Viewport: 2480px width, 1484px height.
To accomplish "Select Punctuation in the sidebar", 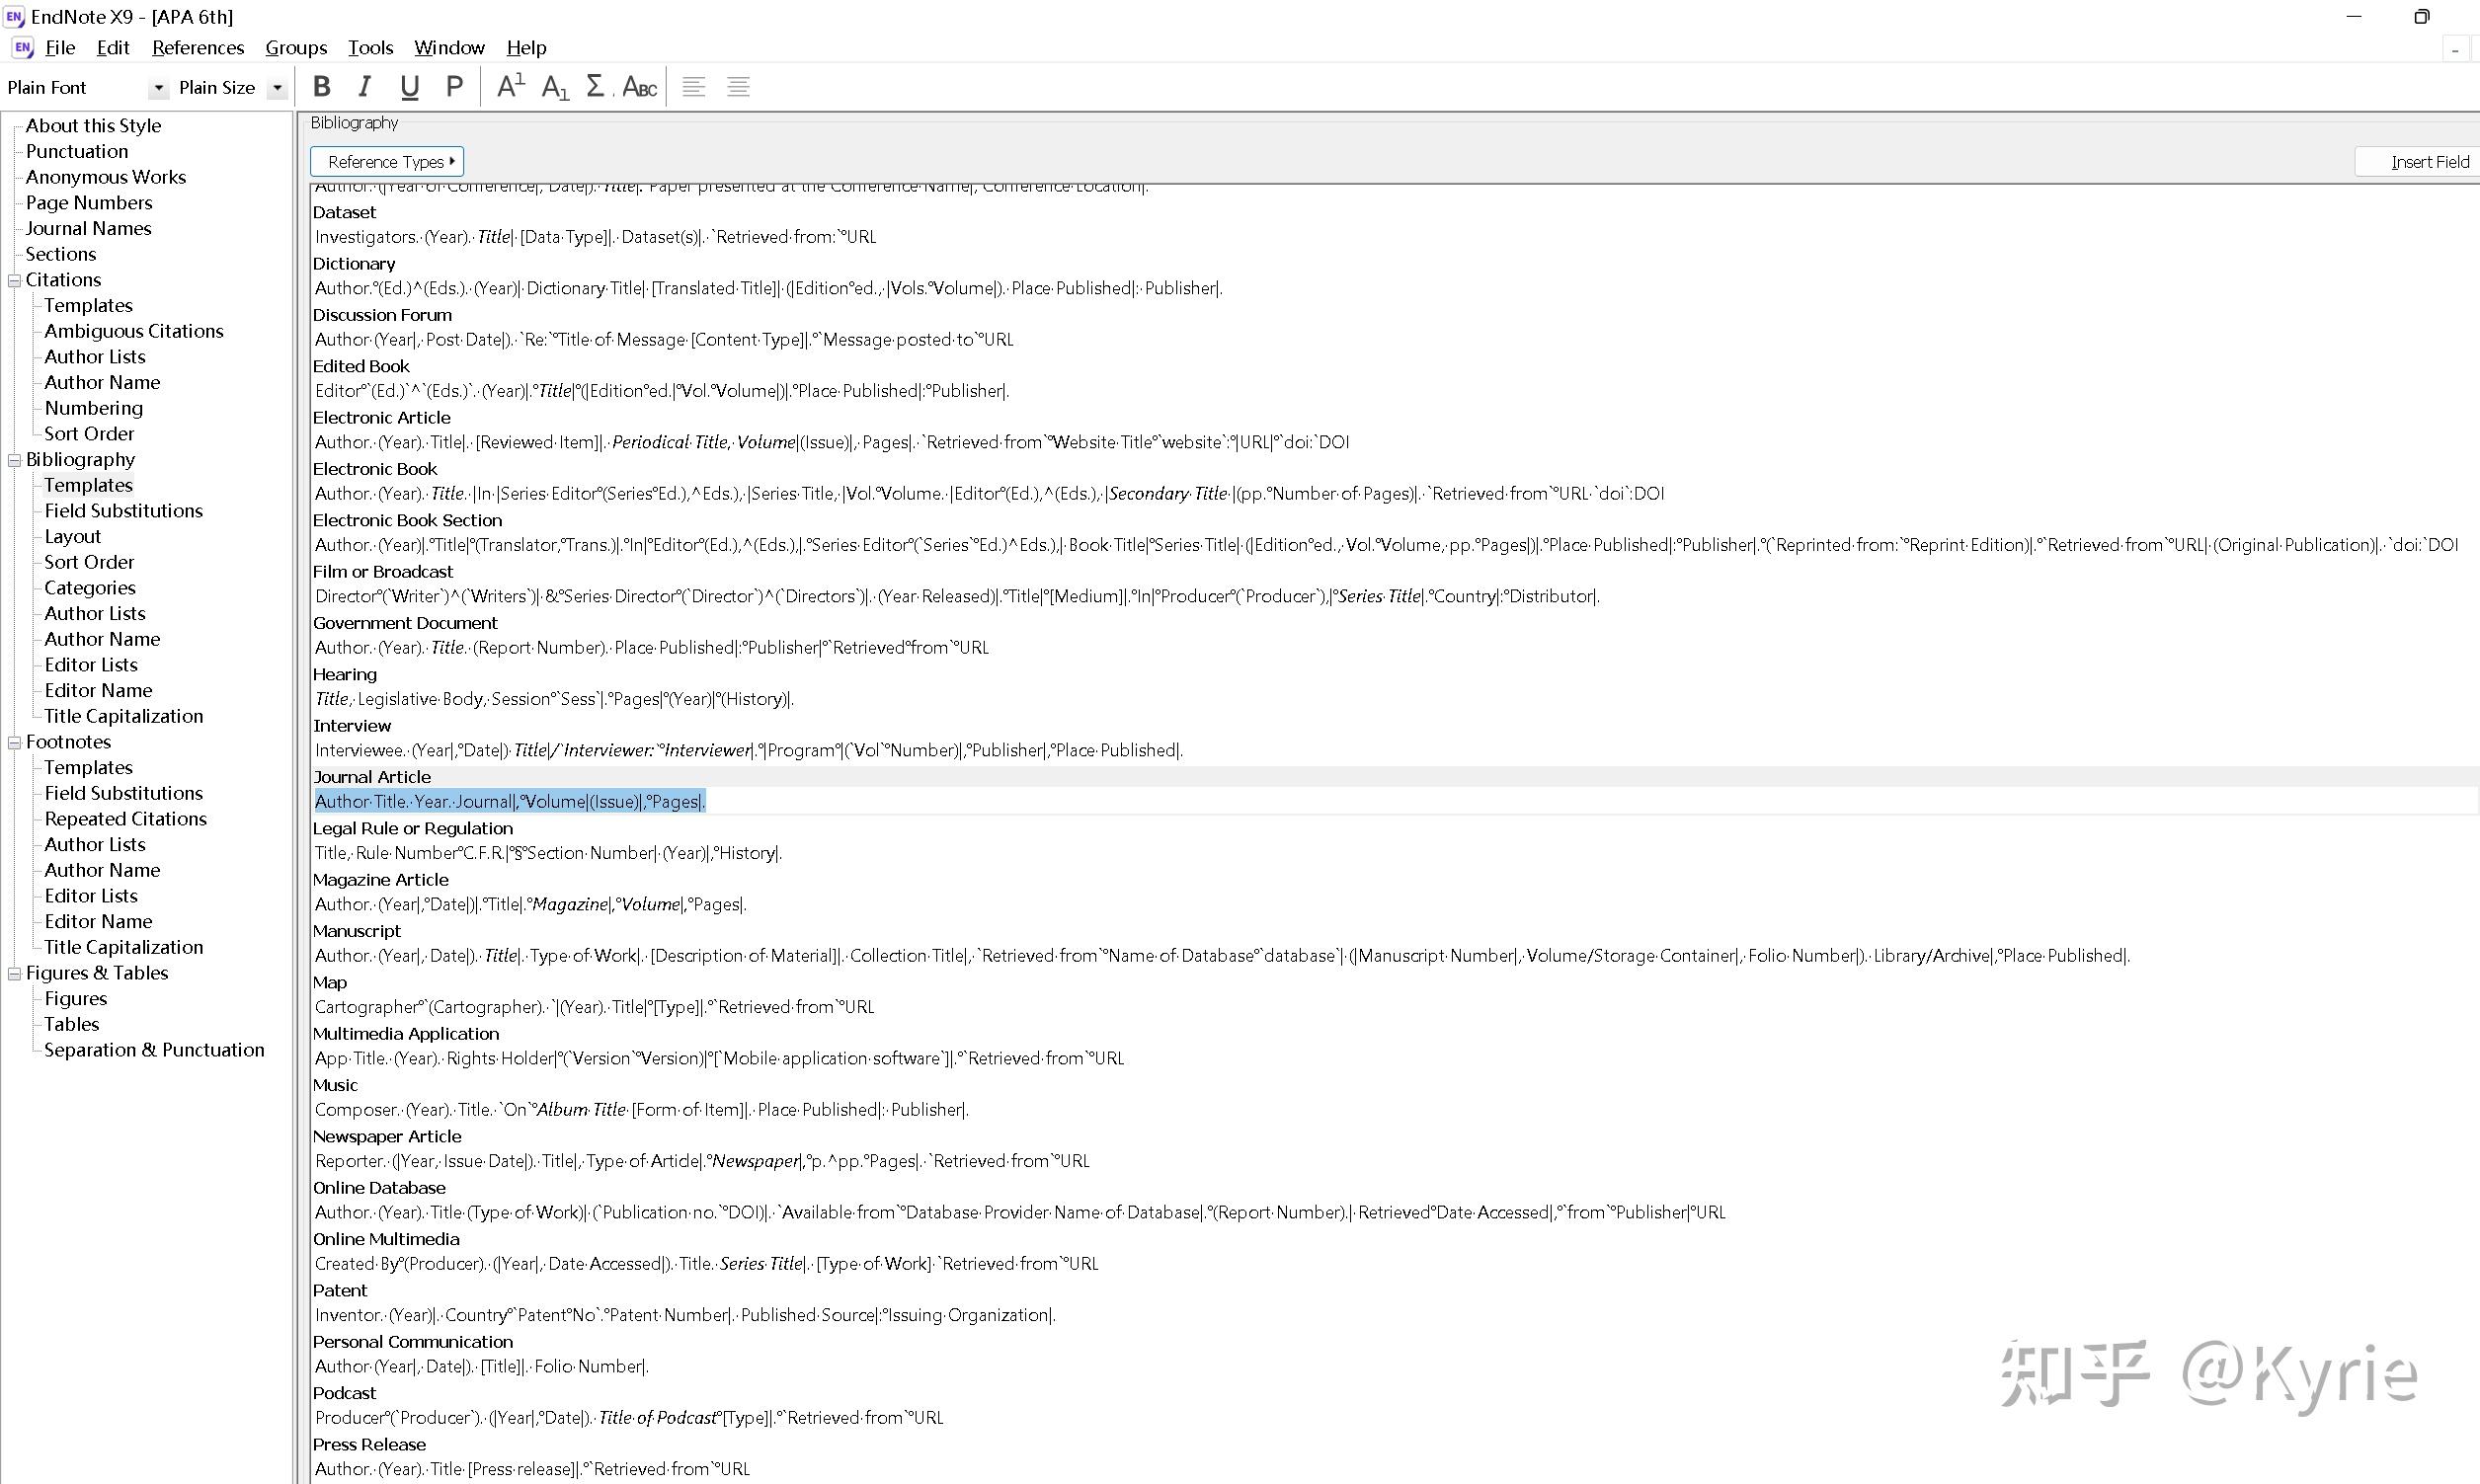I will tap(77, 151).
